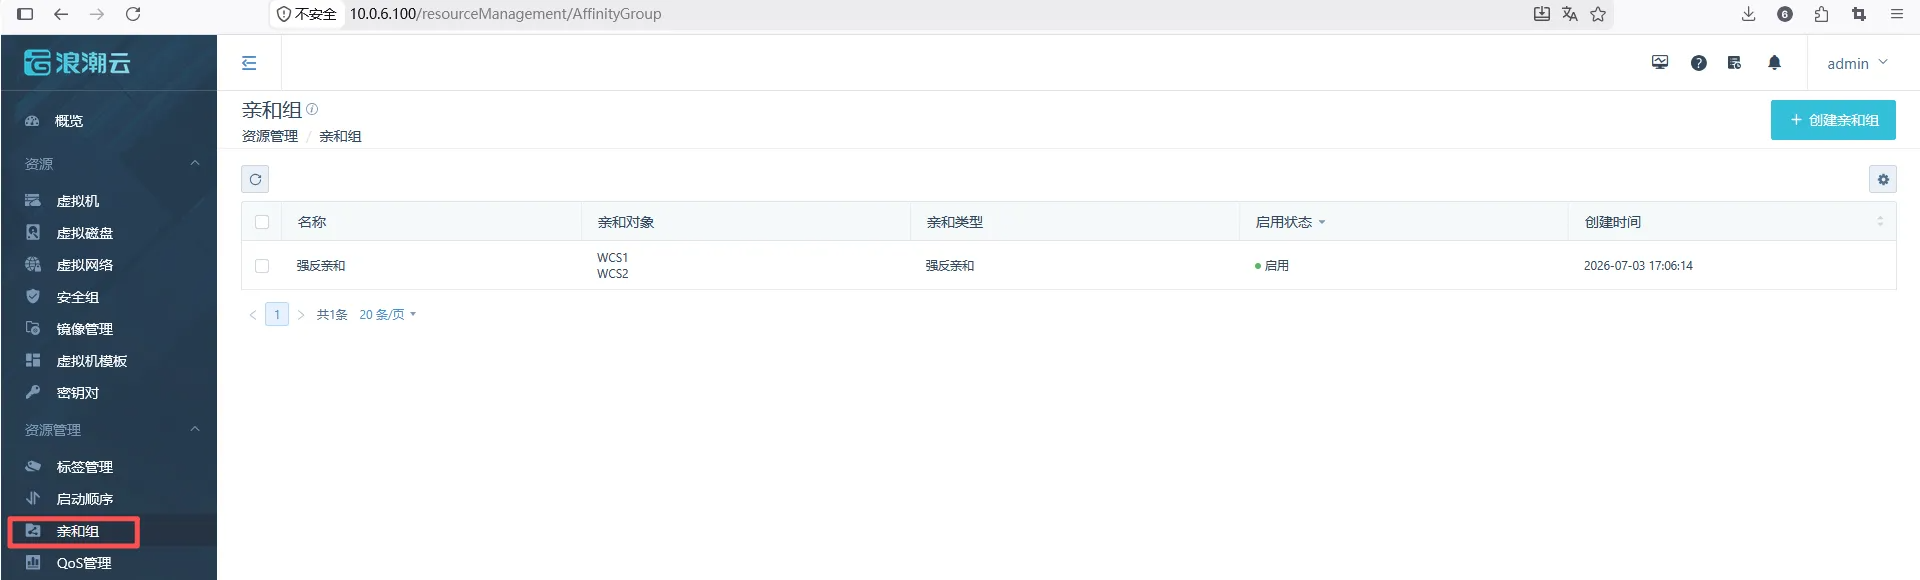Bookmark this page with star icon

coord(1598,14)
